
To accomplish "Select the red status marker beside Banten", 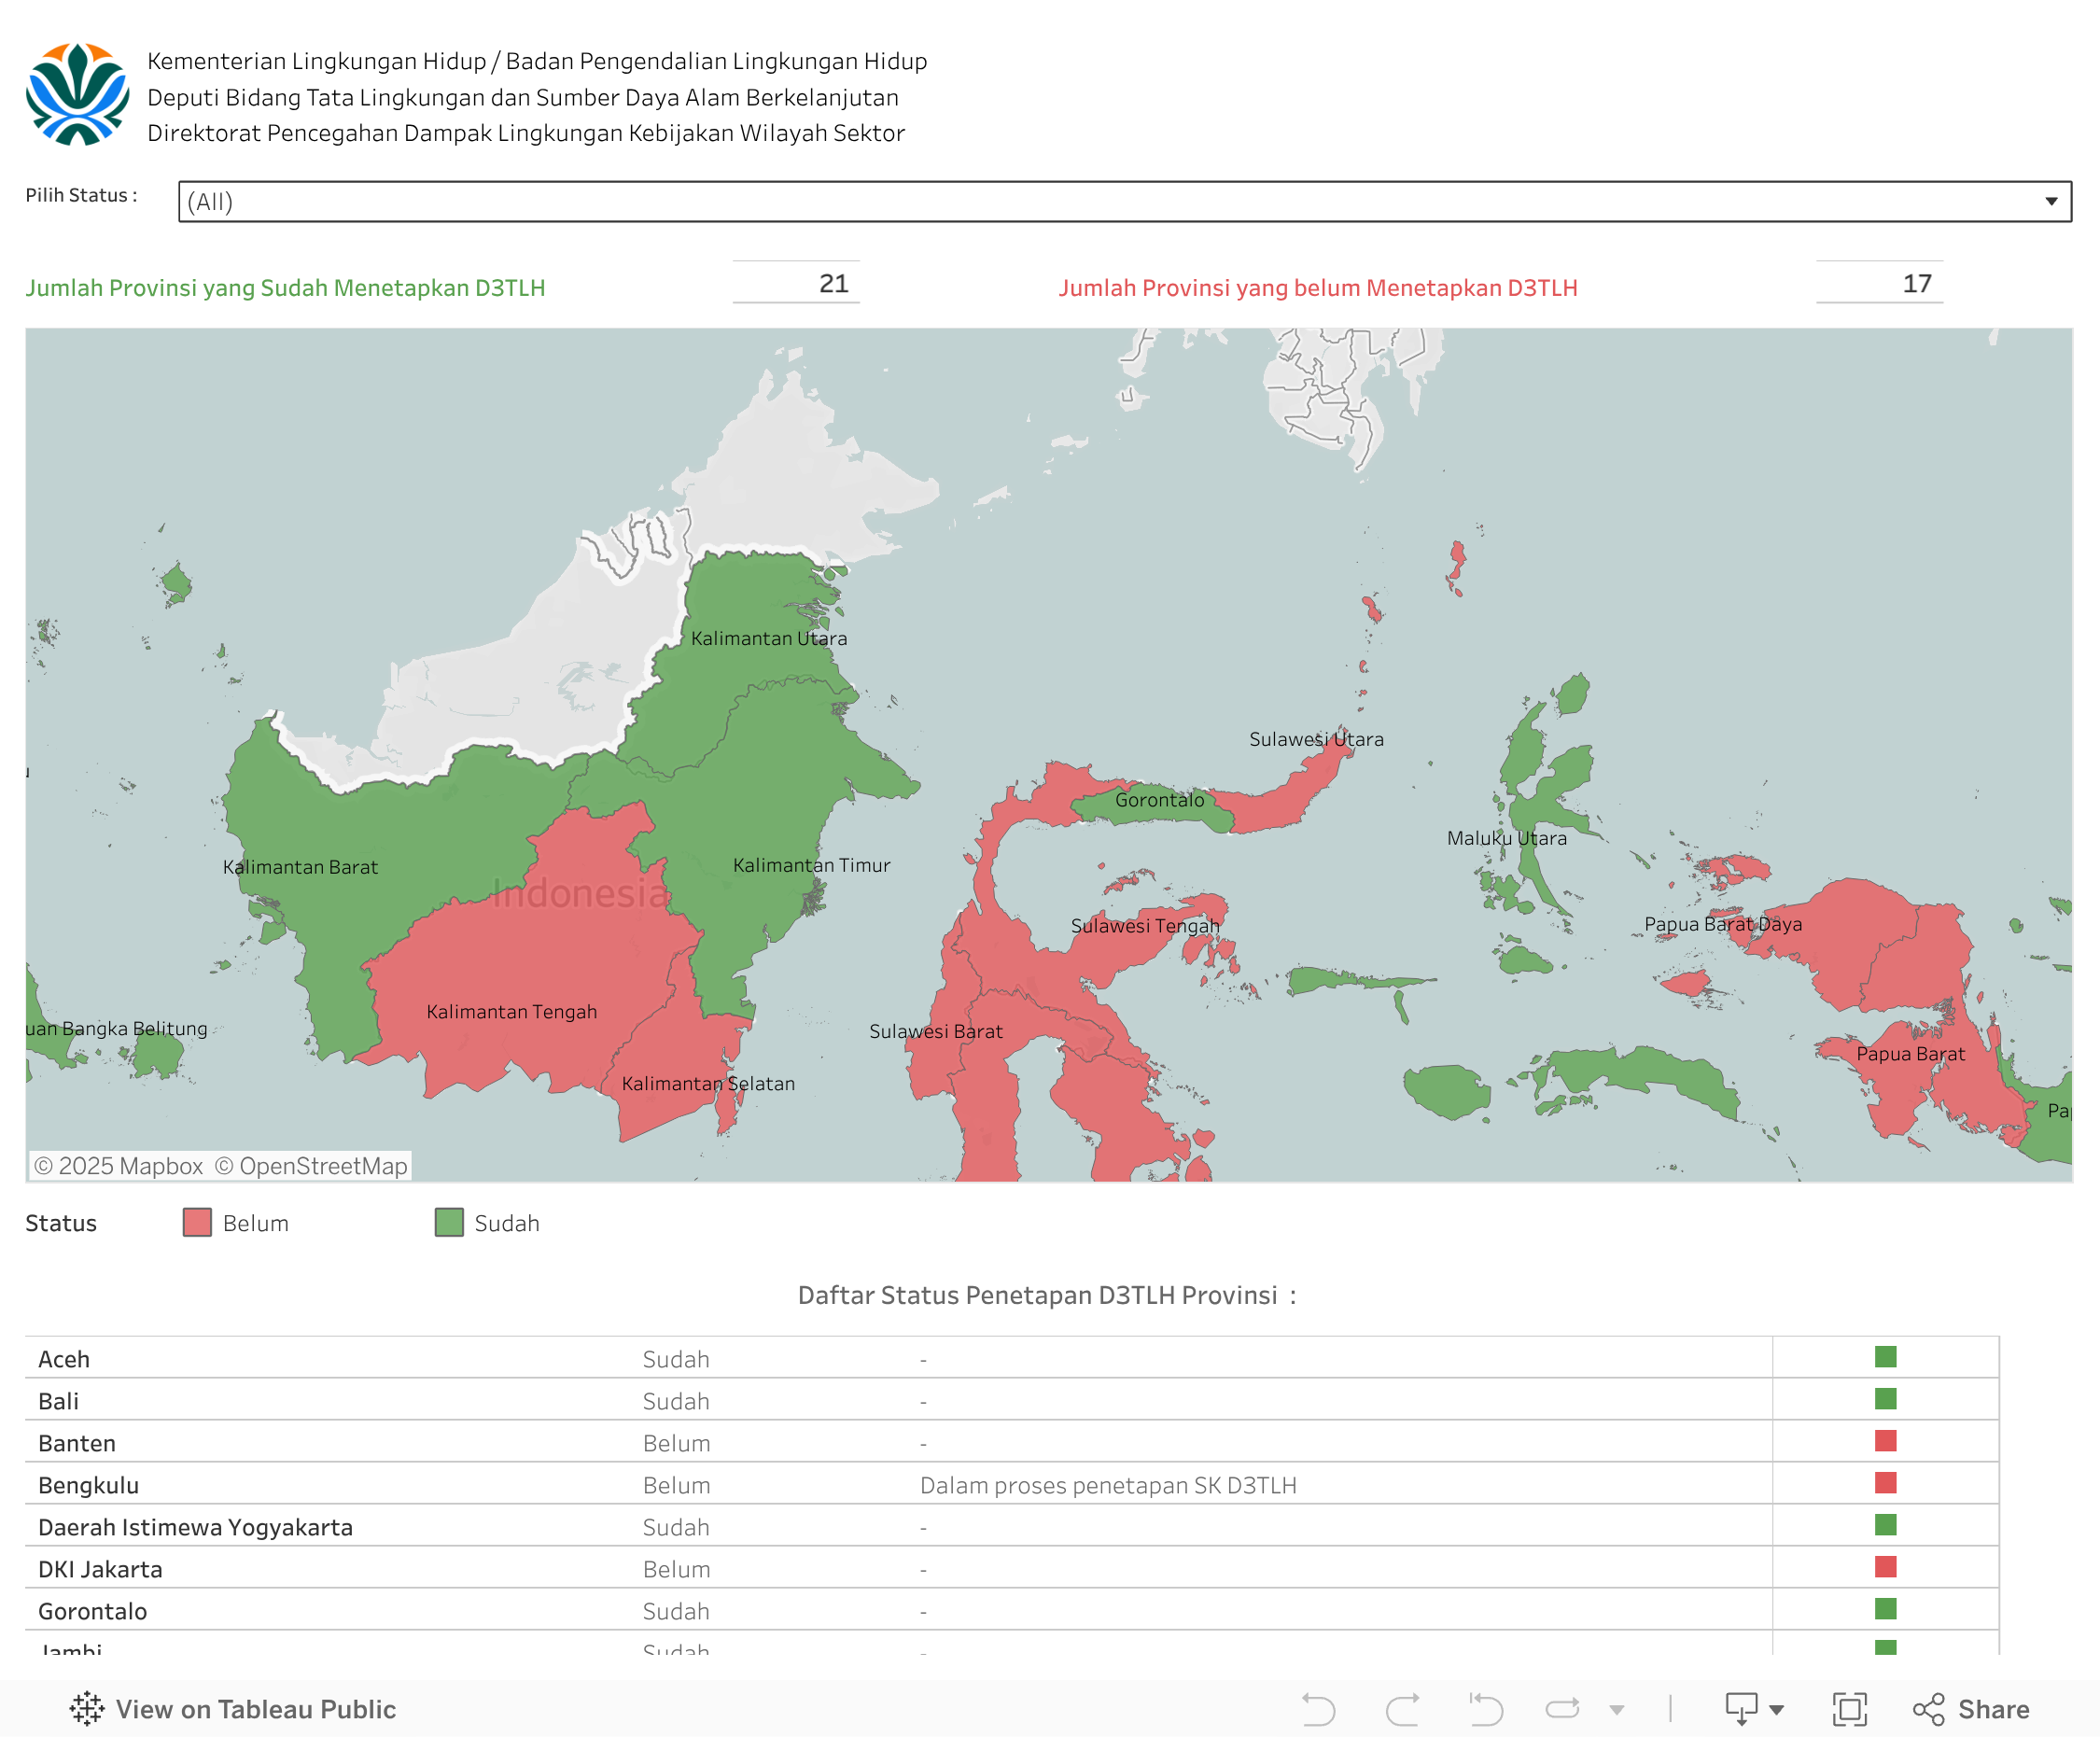I will click(x=1888, y=1443).
